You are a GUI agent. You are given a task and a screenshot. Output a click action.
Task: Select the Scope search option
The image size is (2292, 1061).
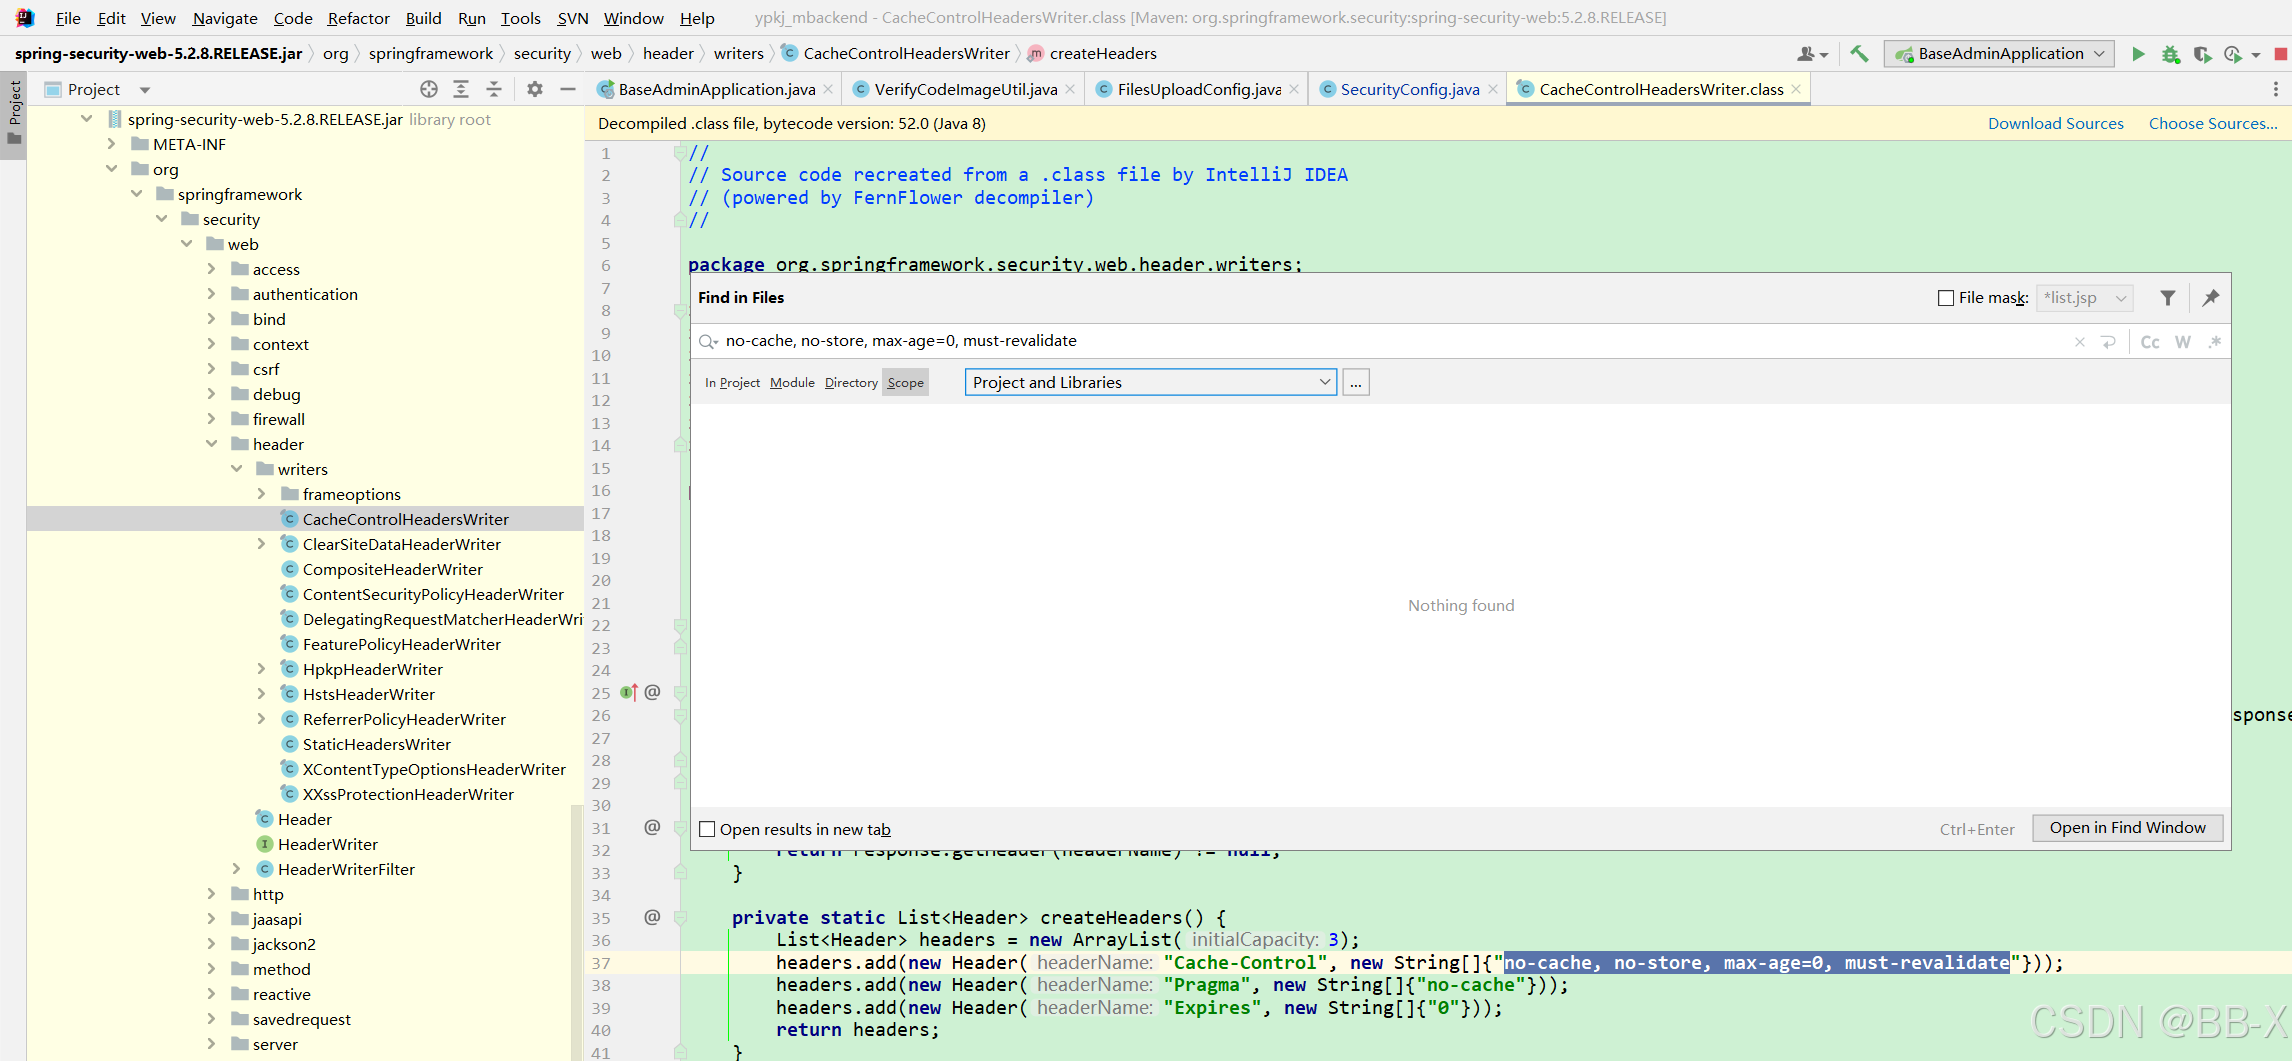pyautogui.click(x=905, y=383)
